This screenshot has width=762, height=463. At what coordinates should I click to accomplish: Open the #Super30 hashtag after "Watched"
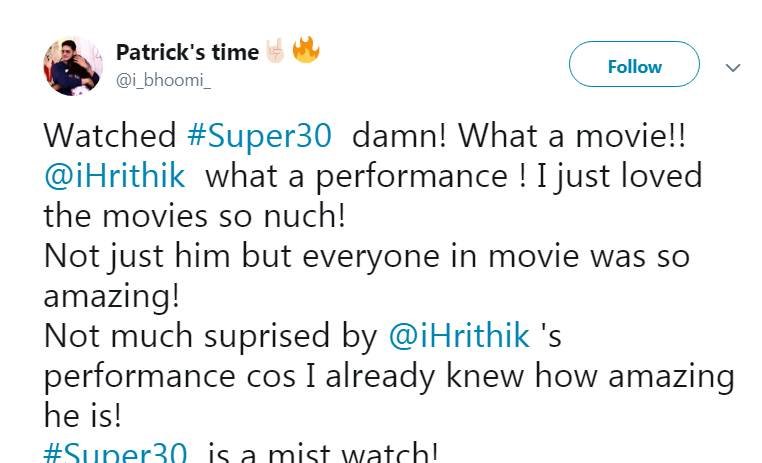258,135
